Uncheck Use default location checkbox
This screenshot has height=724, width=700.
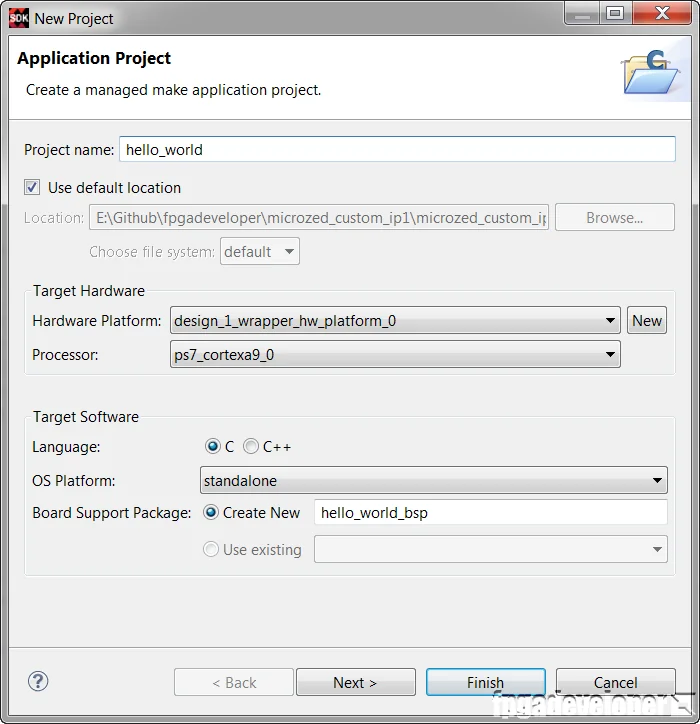[32, 187]
